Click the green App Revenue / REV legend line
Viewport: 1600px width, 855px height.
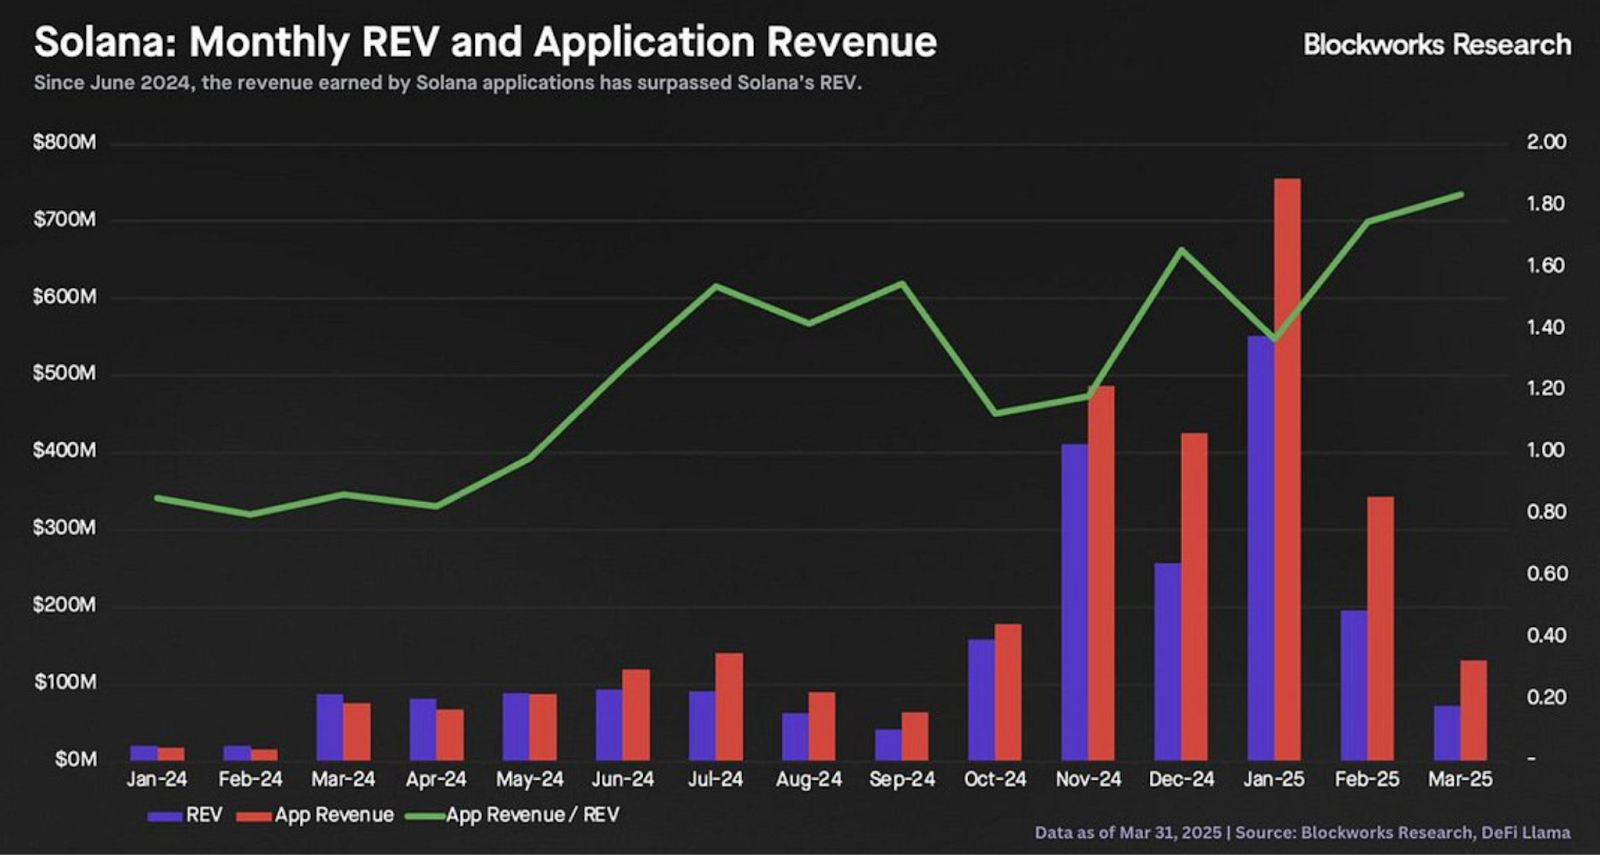(x=425, y=816)
